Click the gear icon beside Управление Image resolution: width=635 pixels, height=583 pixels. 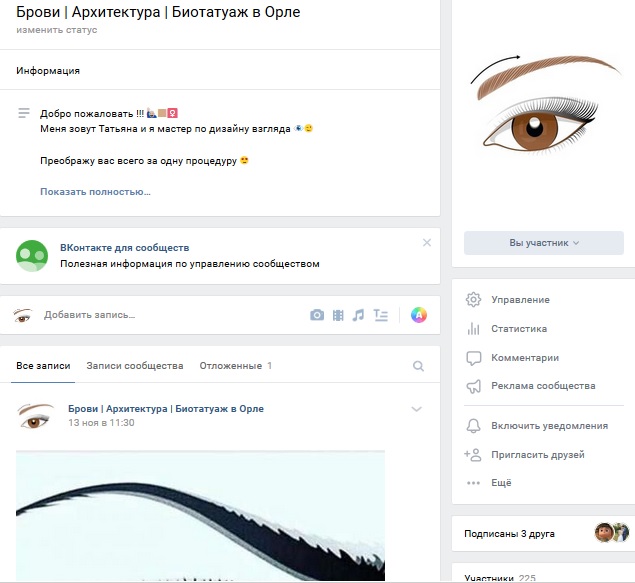(473, 300)
